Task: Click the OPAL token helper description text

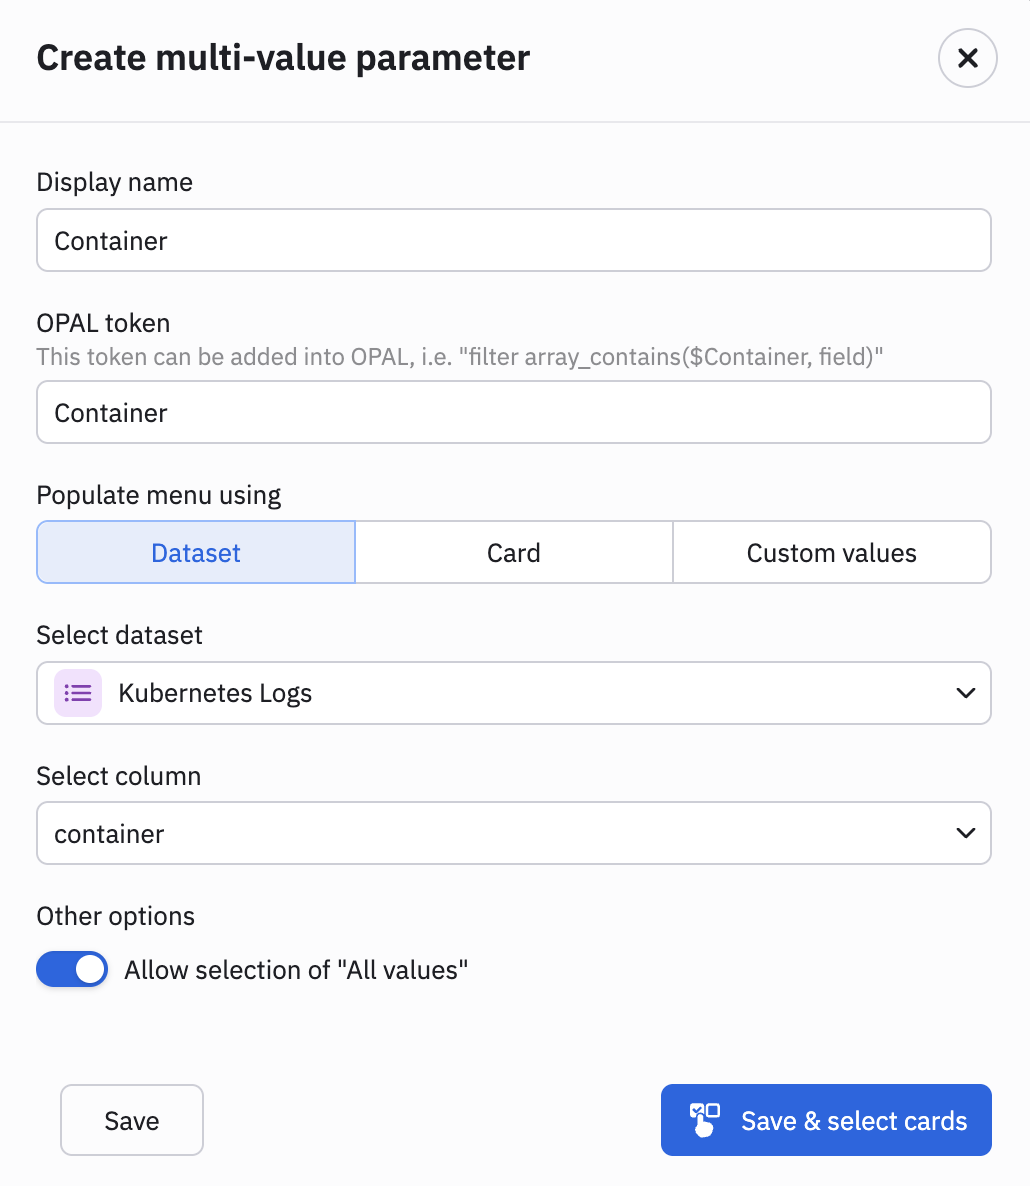Action: coord(460,356)
